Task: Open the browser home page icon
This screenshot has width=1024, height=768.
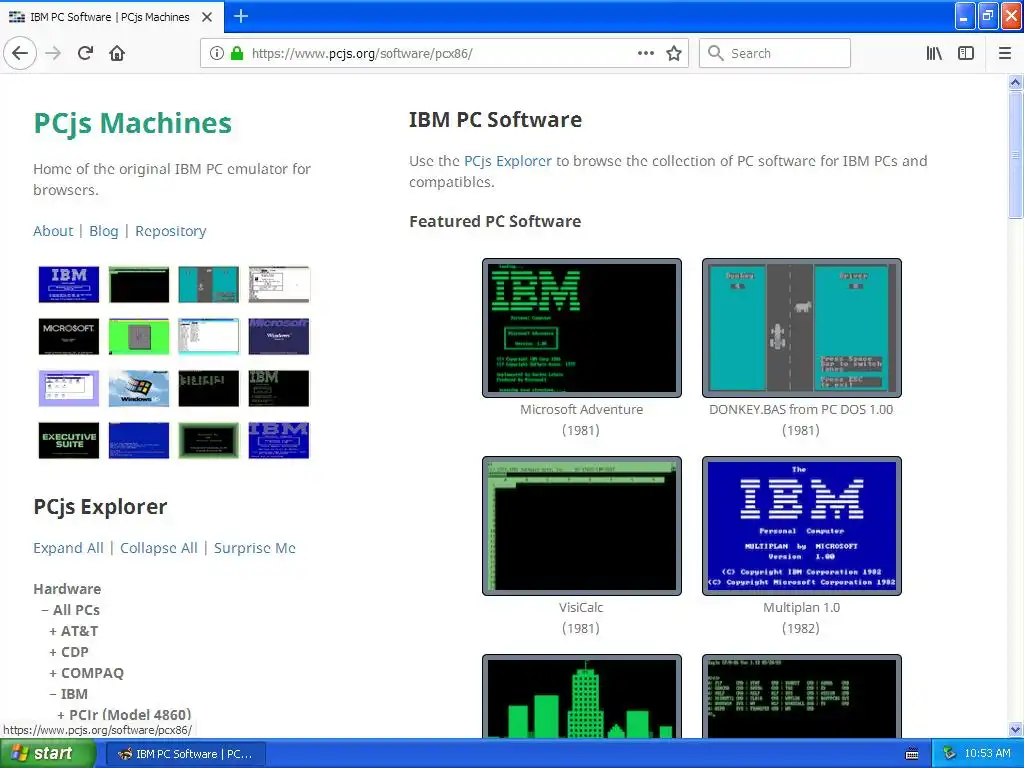Action: (x=117, y=53)
